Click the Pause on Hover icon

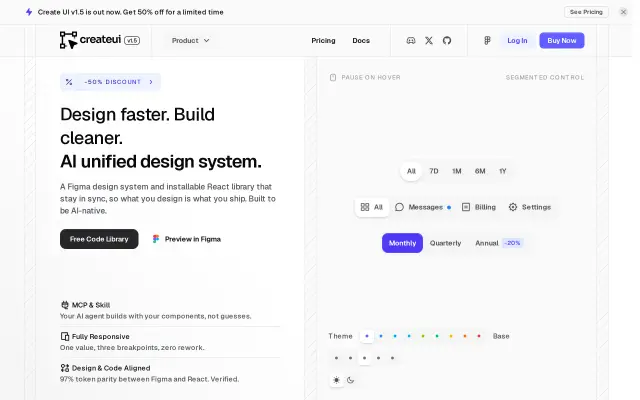click(x=333, y=78)
